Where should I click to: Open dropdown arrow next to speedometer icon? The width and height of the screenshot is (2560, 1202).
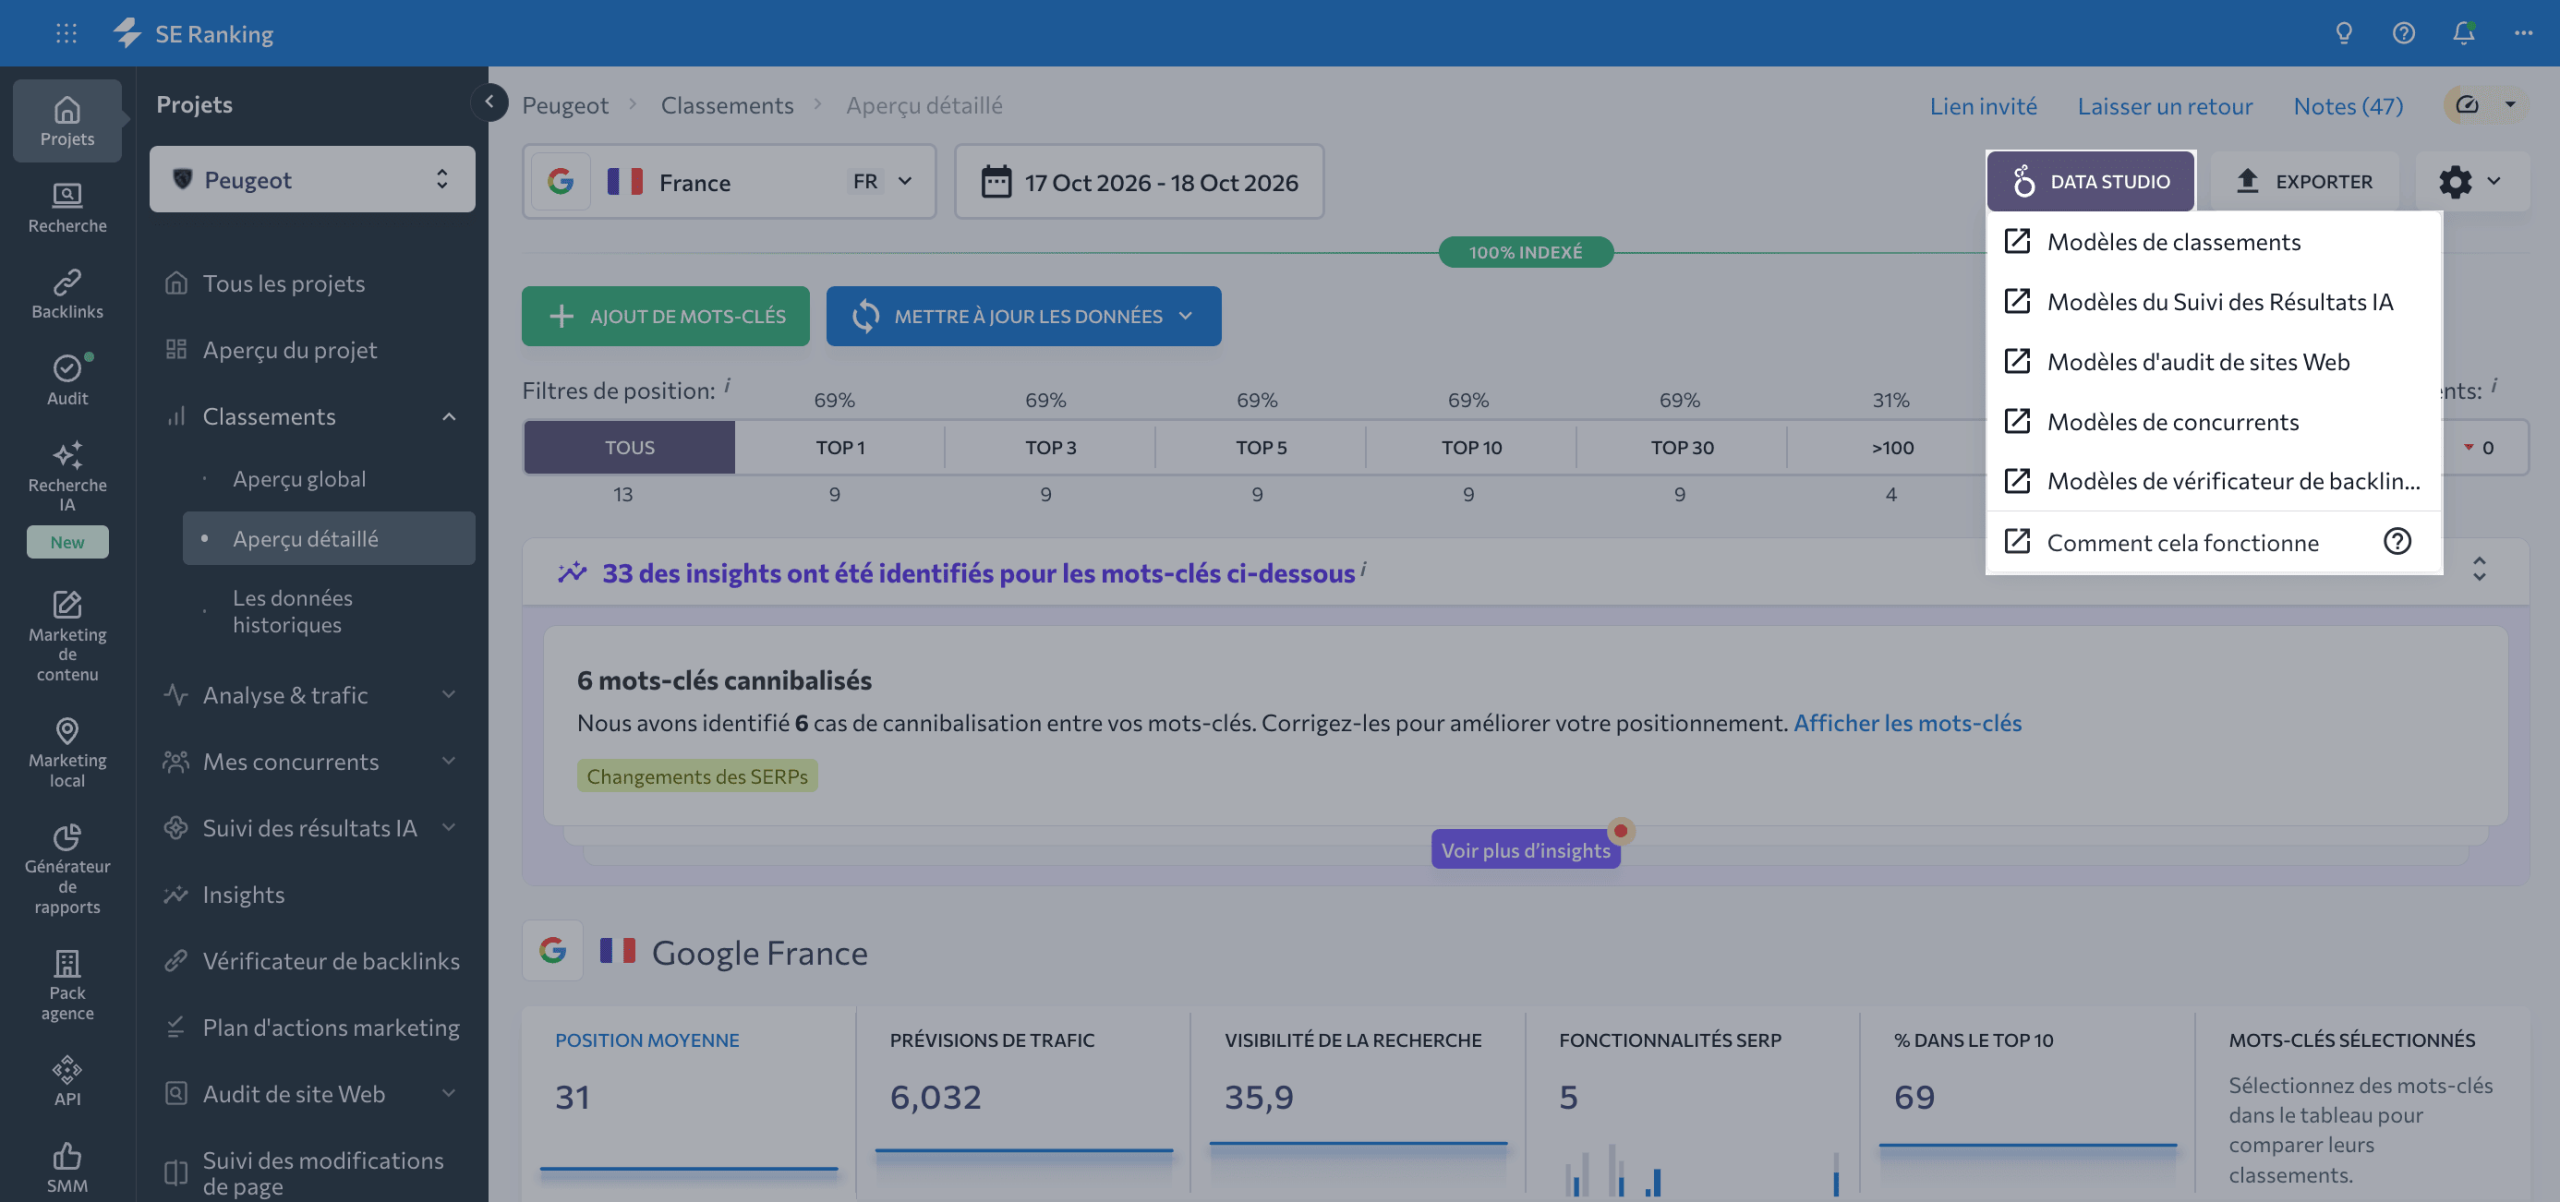tap(2510, 104)
